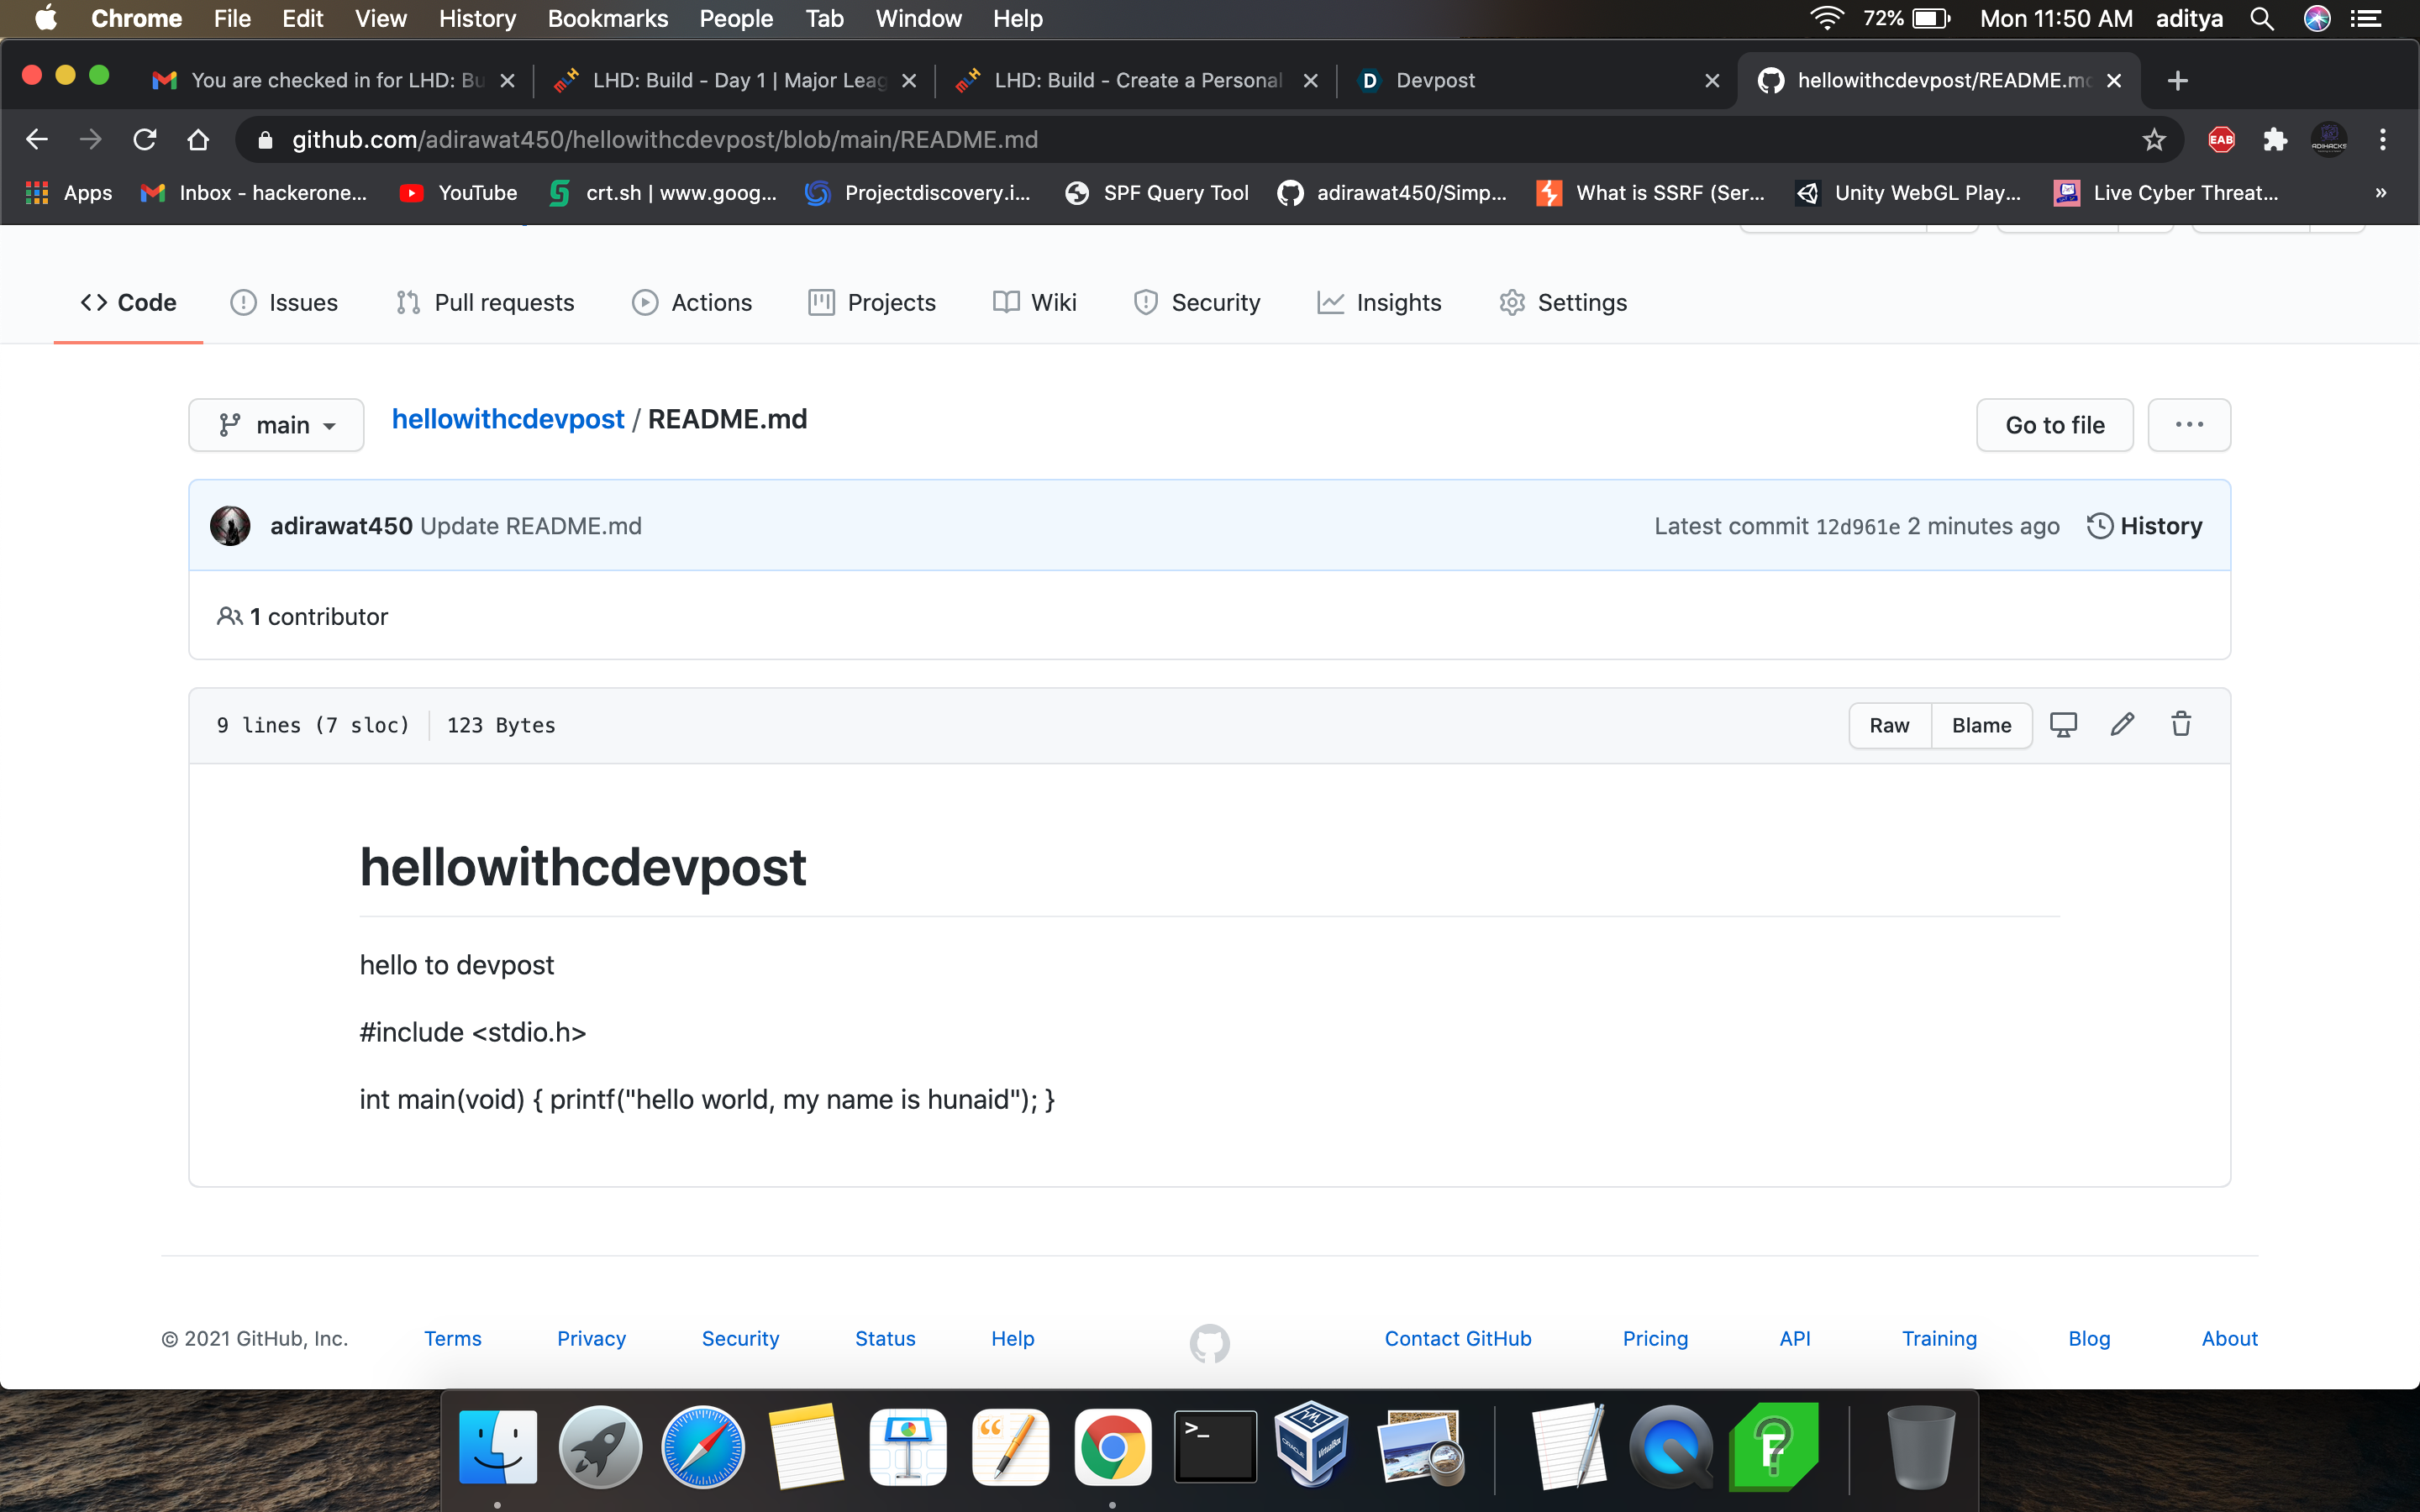This screenshot has width=2420, height=1512.
Task: Open the Insights tab
Action: (x=1379, y=302)
